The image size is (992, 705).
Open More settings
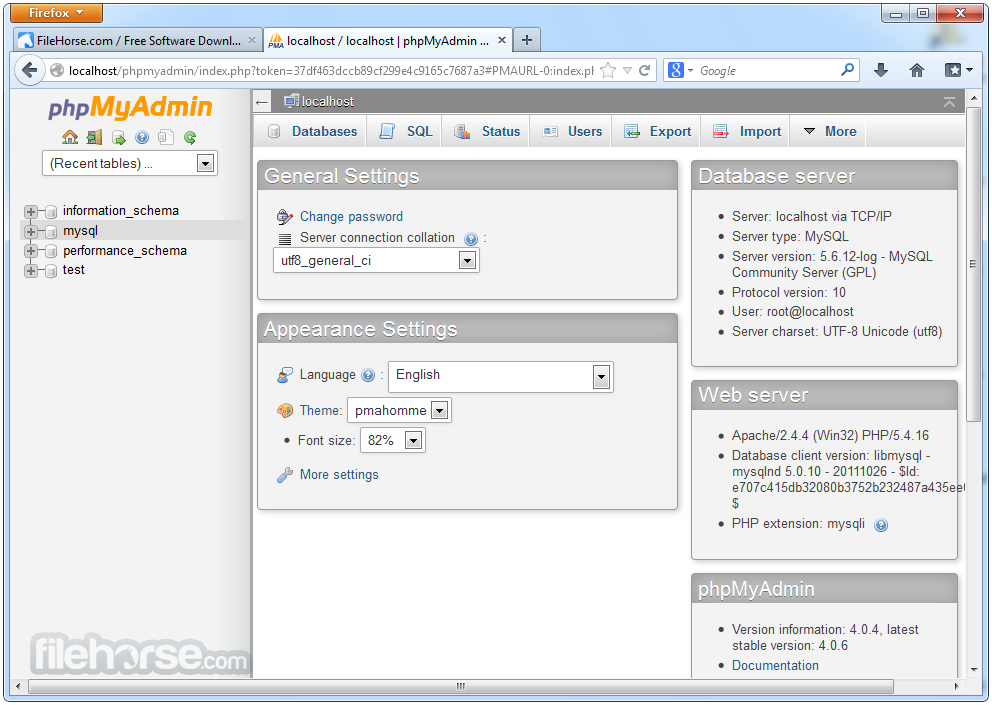(337, 475)
